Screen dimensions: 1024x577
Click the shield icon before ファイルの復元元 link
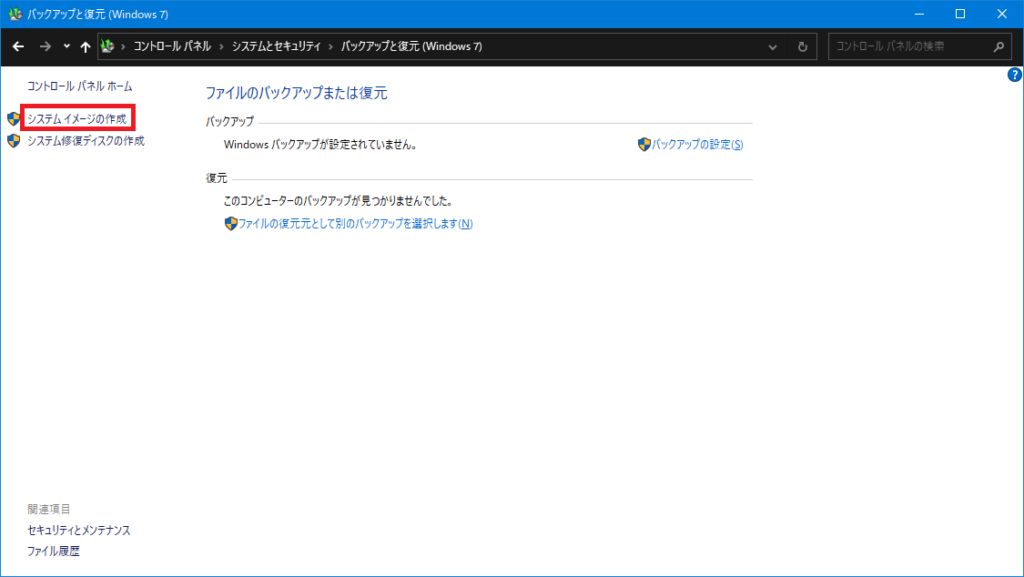pos(231,224)
